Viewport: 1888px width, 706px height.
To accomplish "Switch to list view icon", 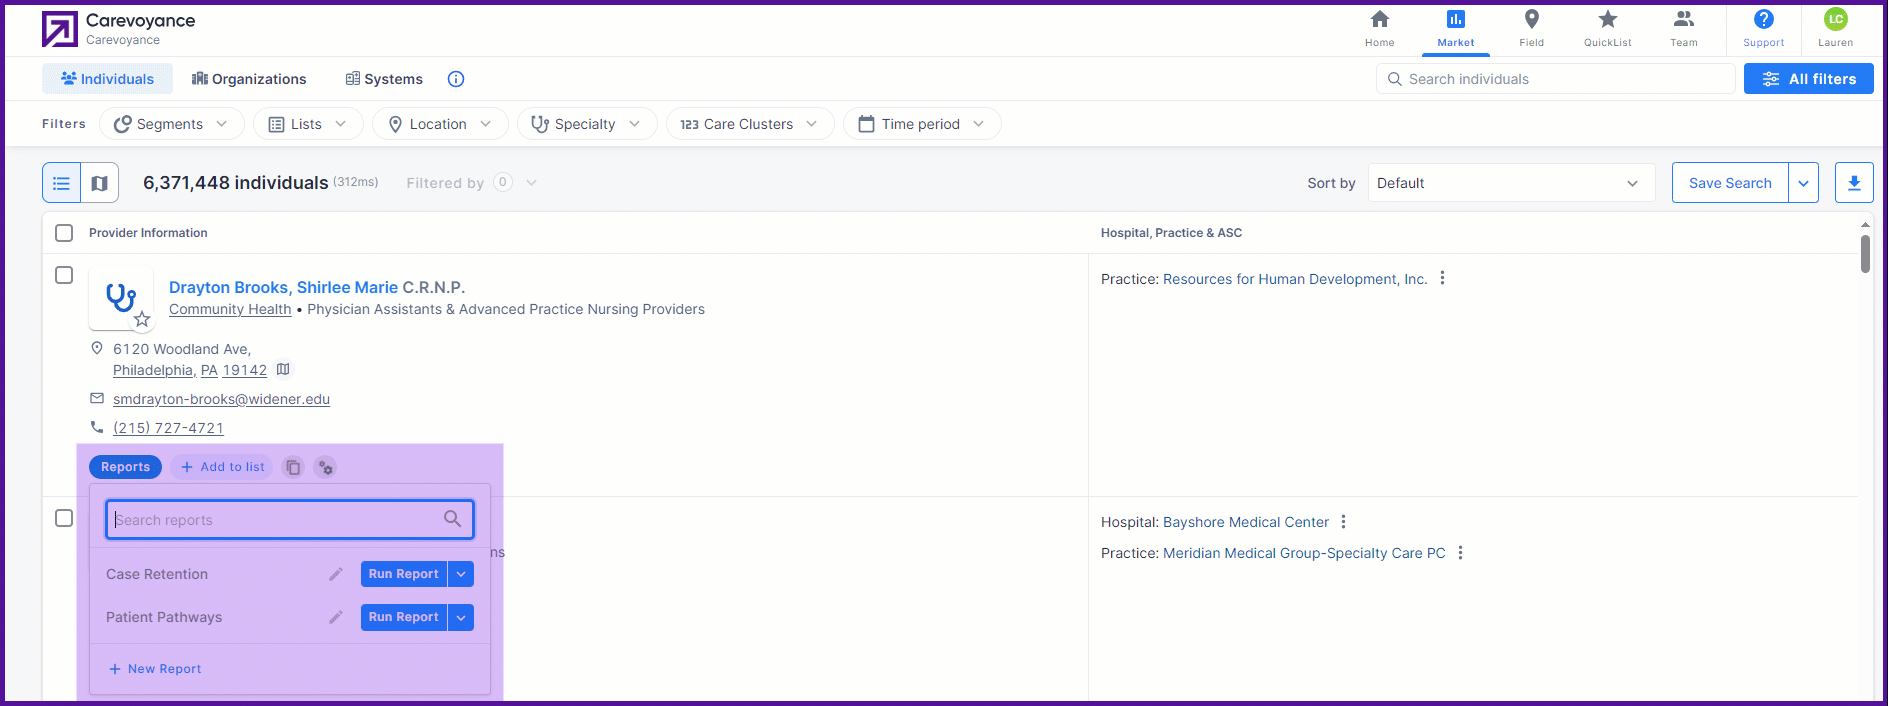I will coord(61,183).
